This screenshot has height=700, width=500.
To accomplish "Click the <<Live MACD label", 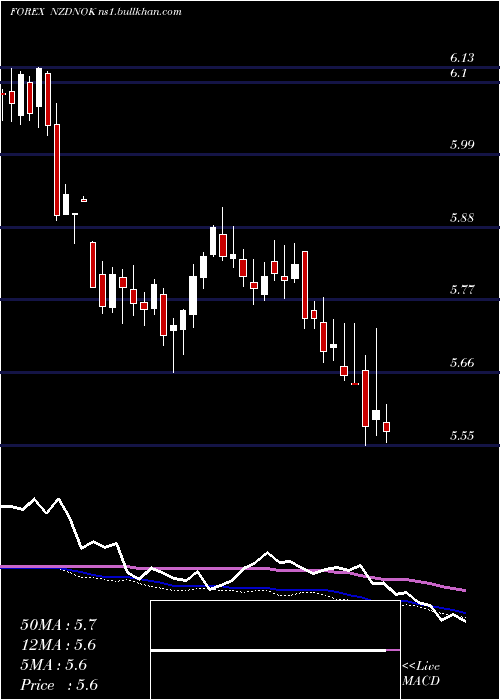I will (x=421, y=674).
